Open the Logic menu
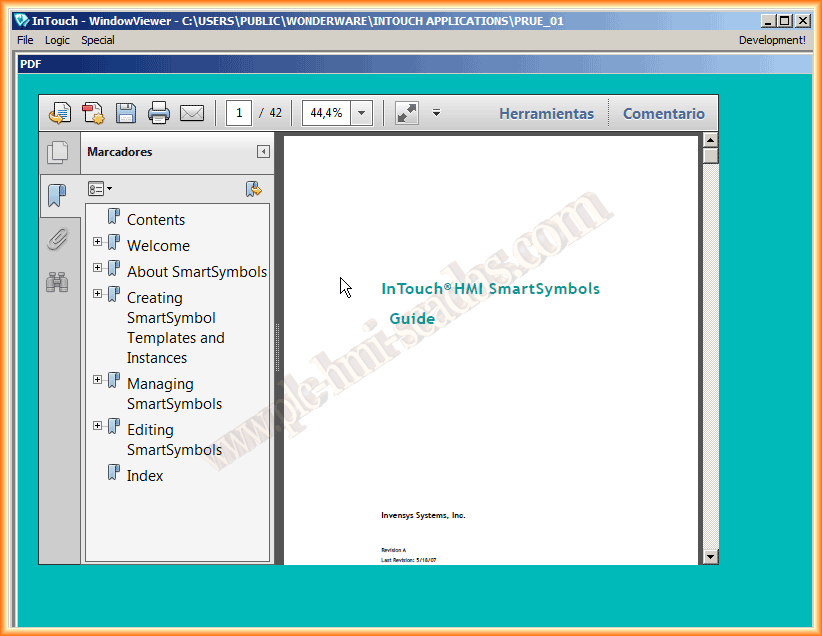This screenshot has width=822, height=636. pyautogui.click(x=57, y=40)
